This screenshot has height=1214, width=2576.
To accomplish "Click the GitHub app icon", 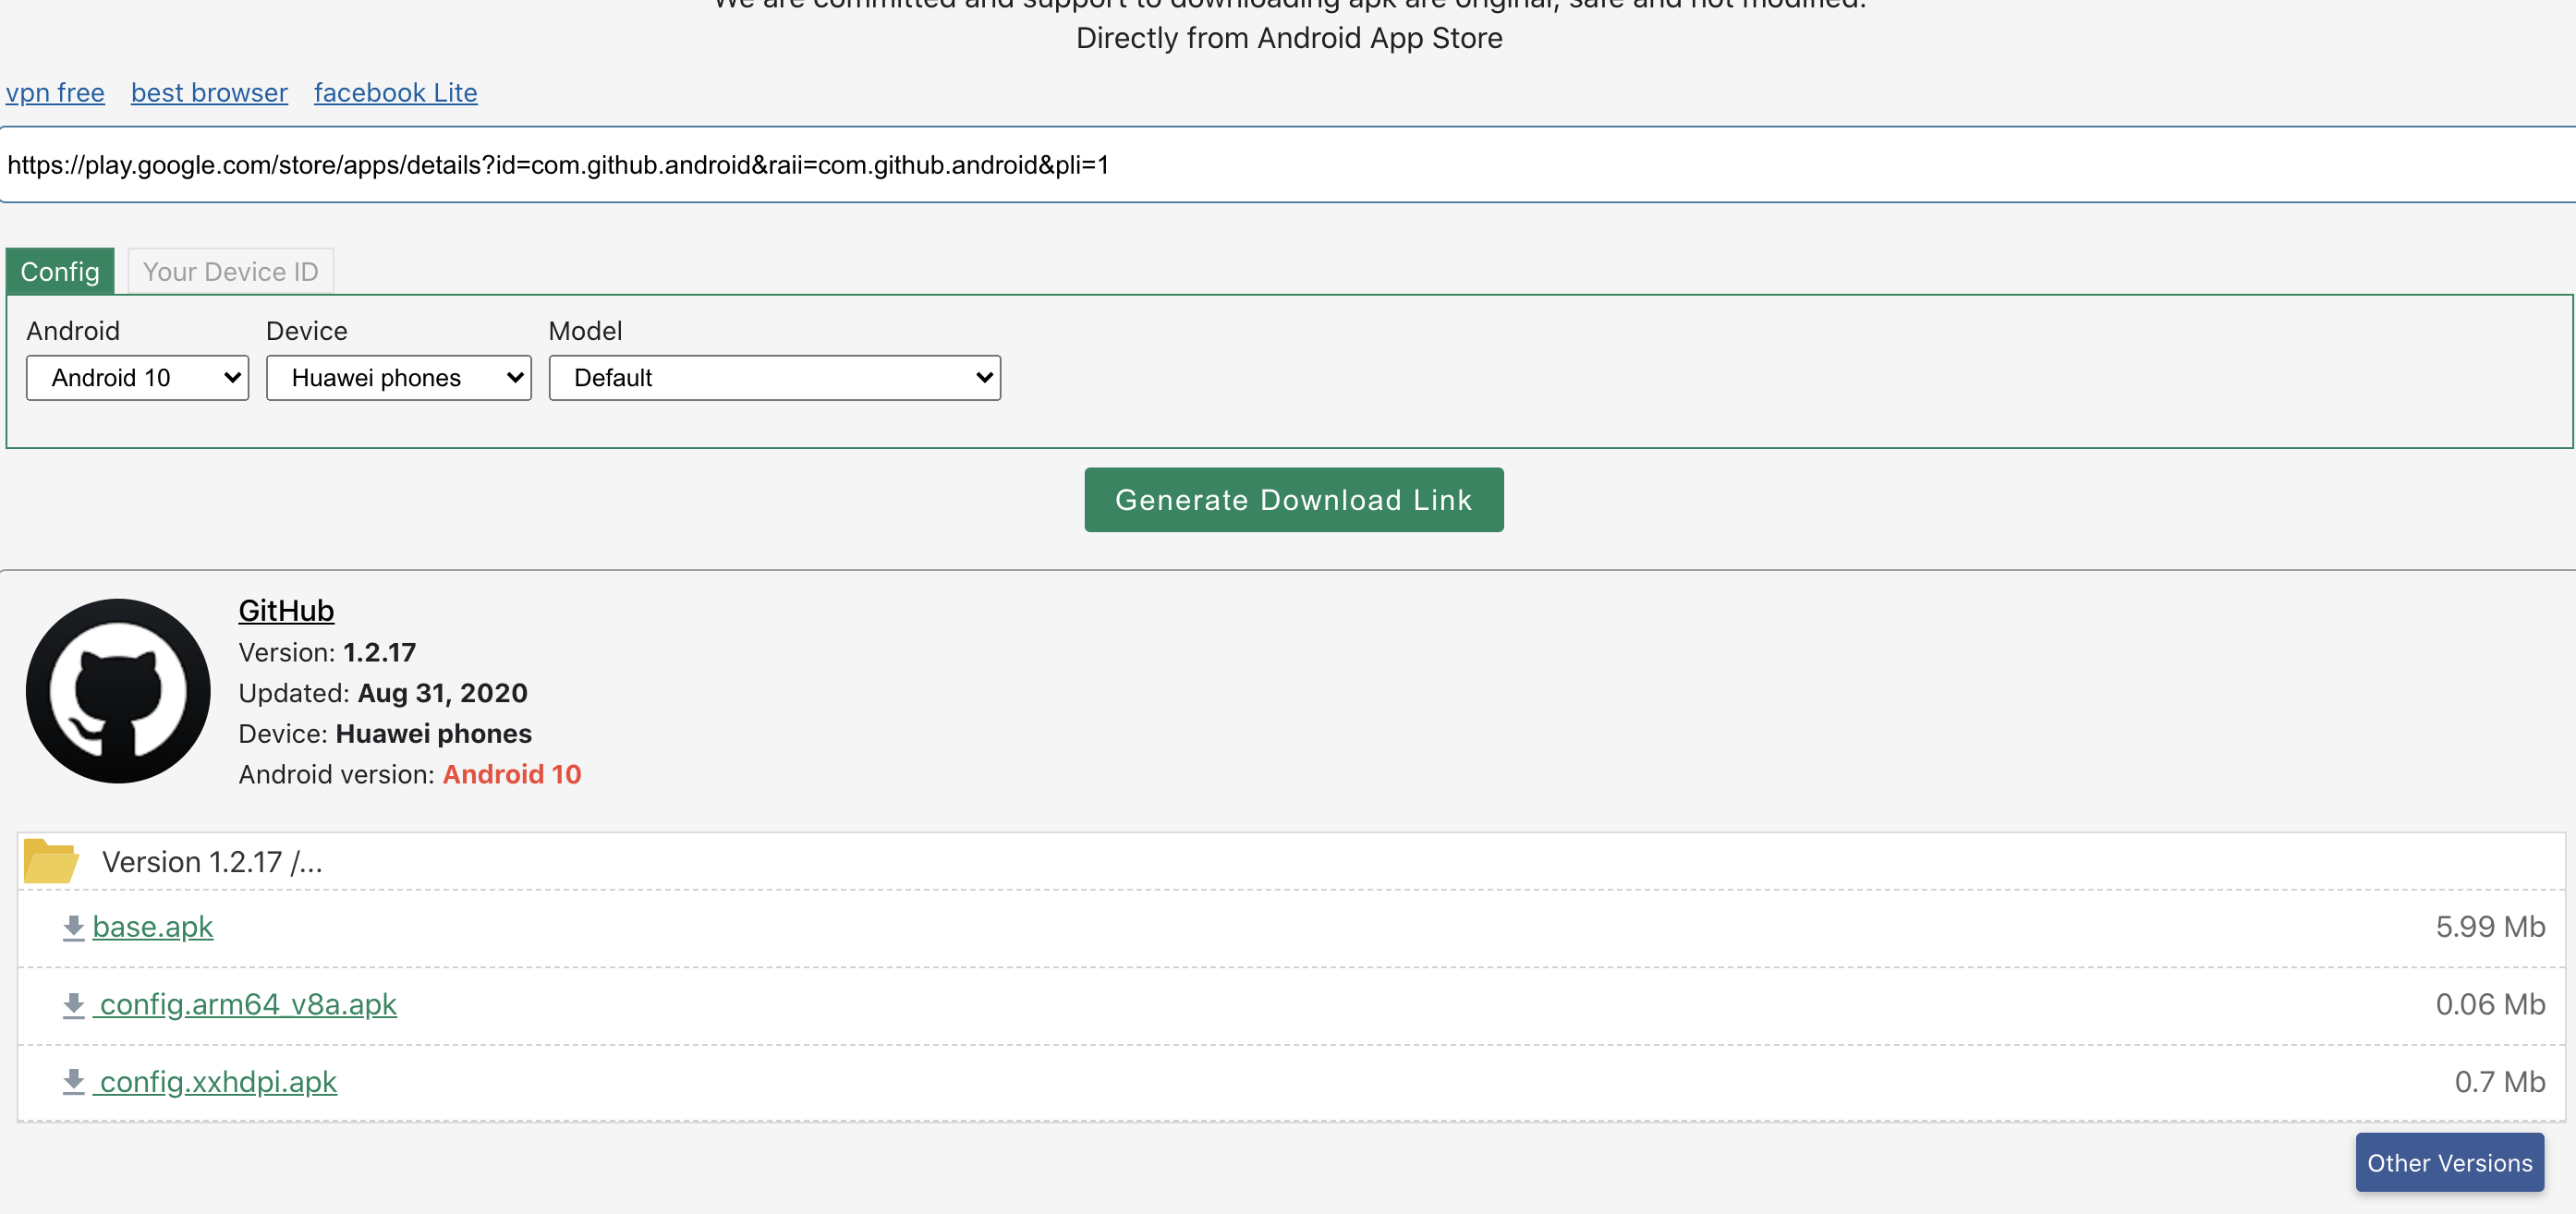I will (116, 692).
